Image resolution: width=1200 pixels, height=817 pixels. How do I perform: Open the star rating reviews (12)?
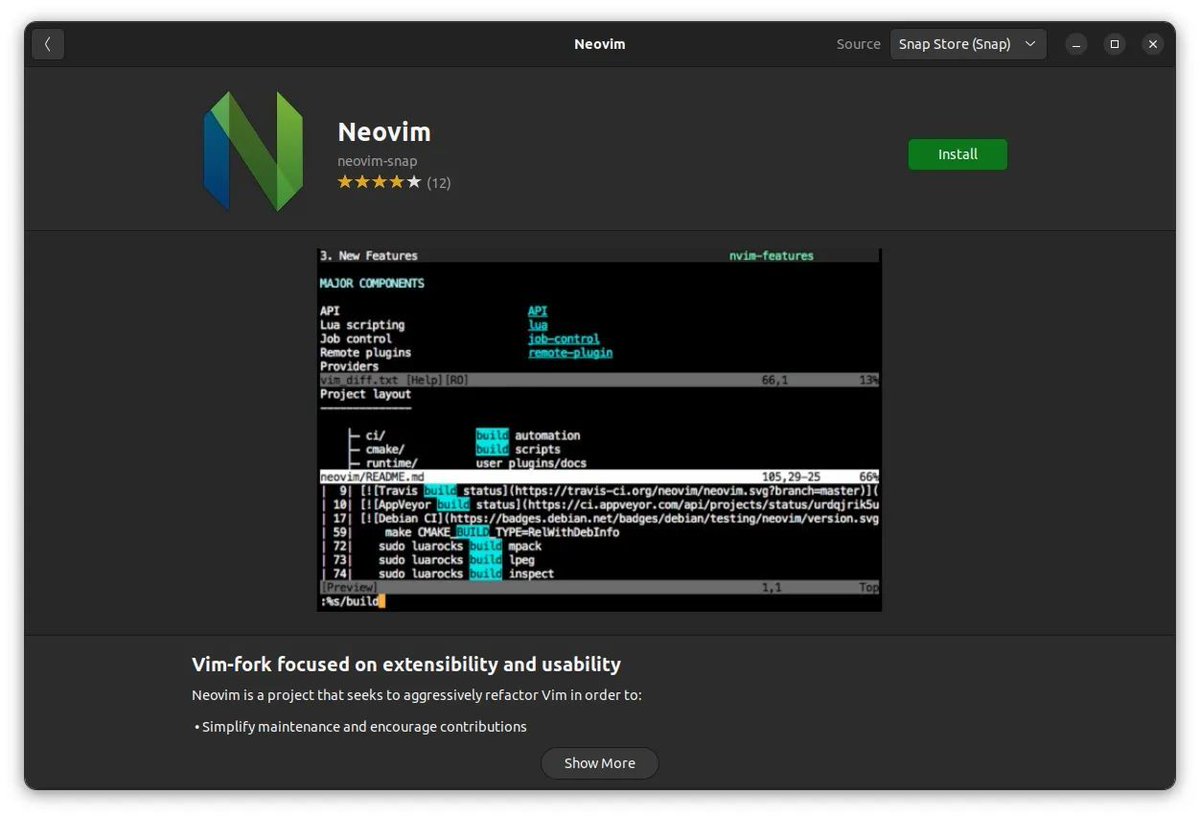tap(394, 182)
